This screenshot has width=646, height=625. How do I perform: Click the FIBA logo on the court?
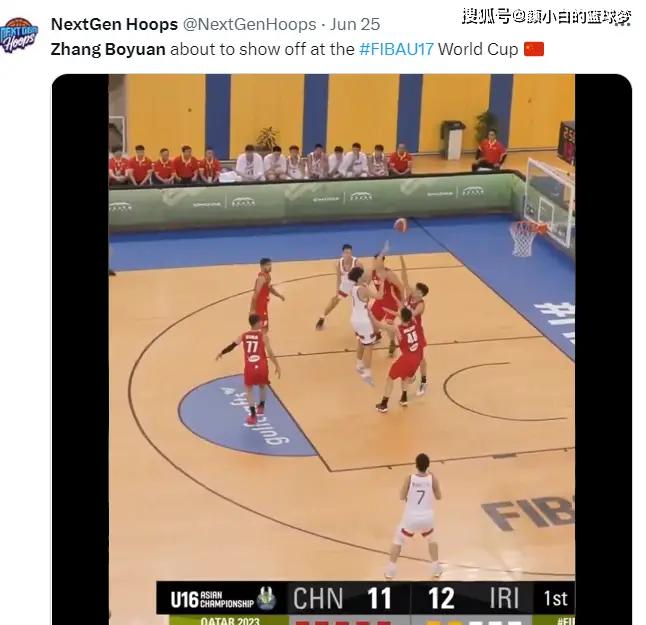pyautogui.click(x=529, y=513)
